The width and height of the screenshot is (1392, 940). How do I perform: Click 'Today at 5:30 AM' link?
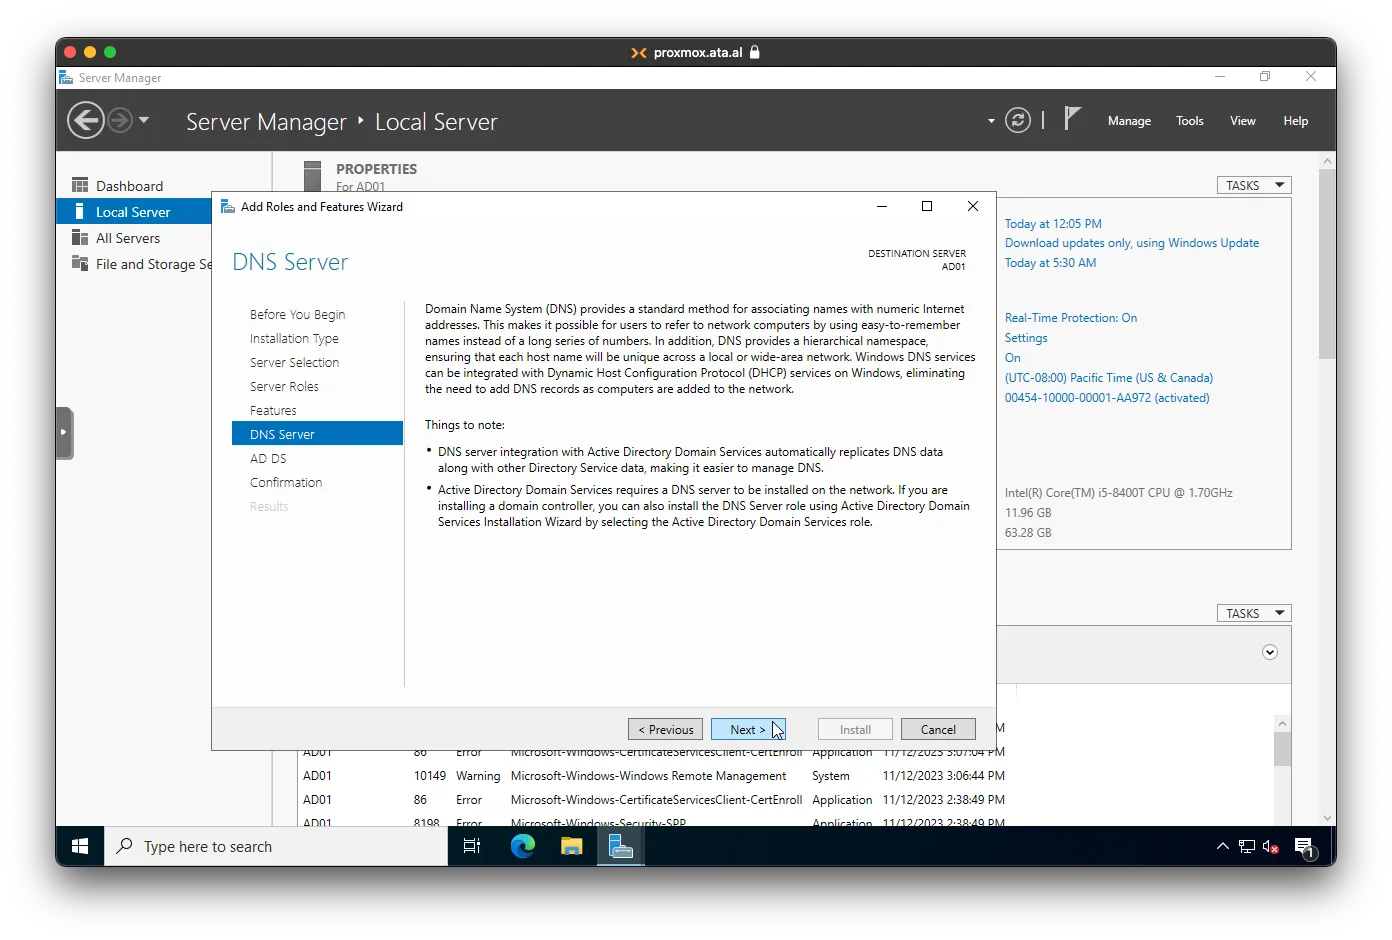point(1050,263)
